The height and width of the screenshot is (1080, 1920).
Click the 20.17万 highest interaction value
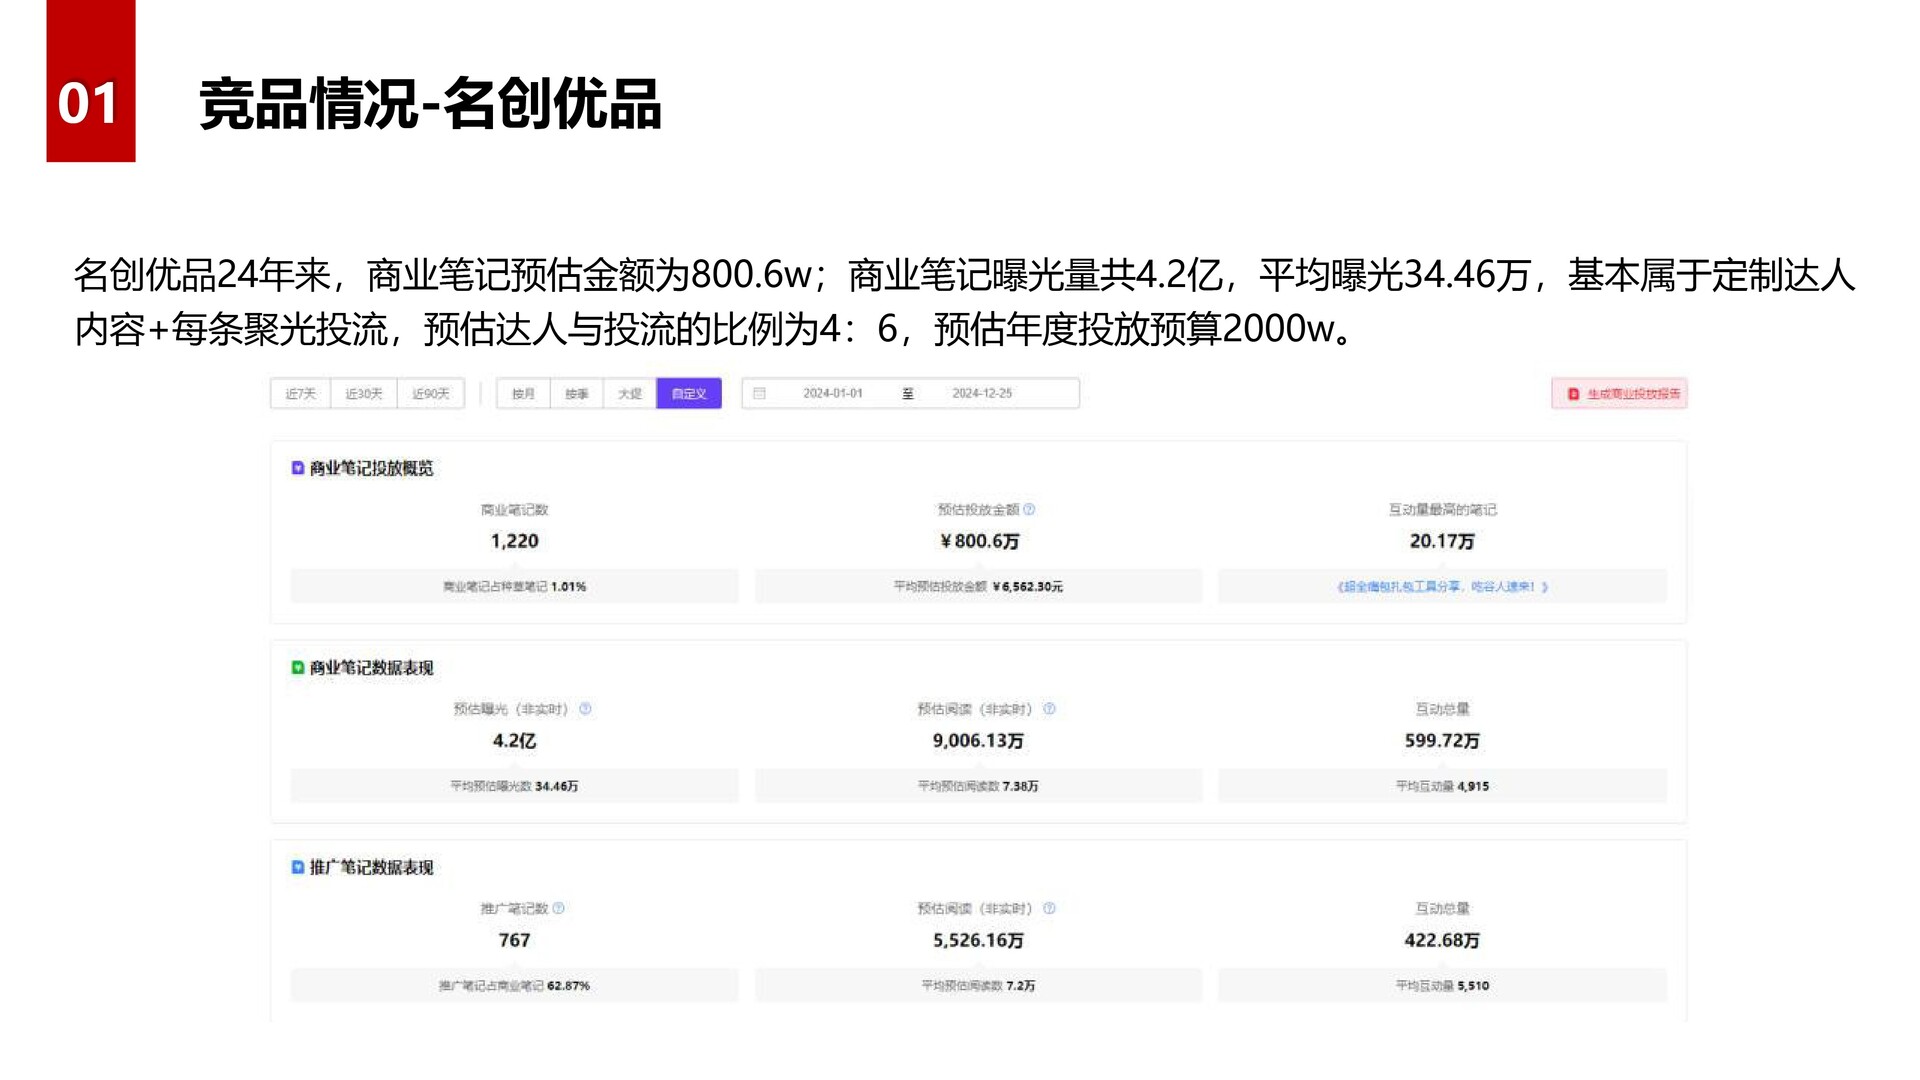[1442, 541]
